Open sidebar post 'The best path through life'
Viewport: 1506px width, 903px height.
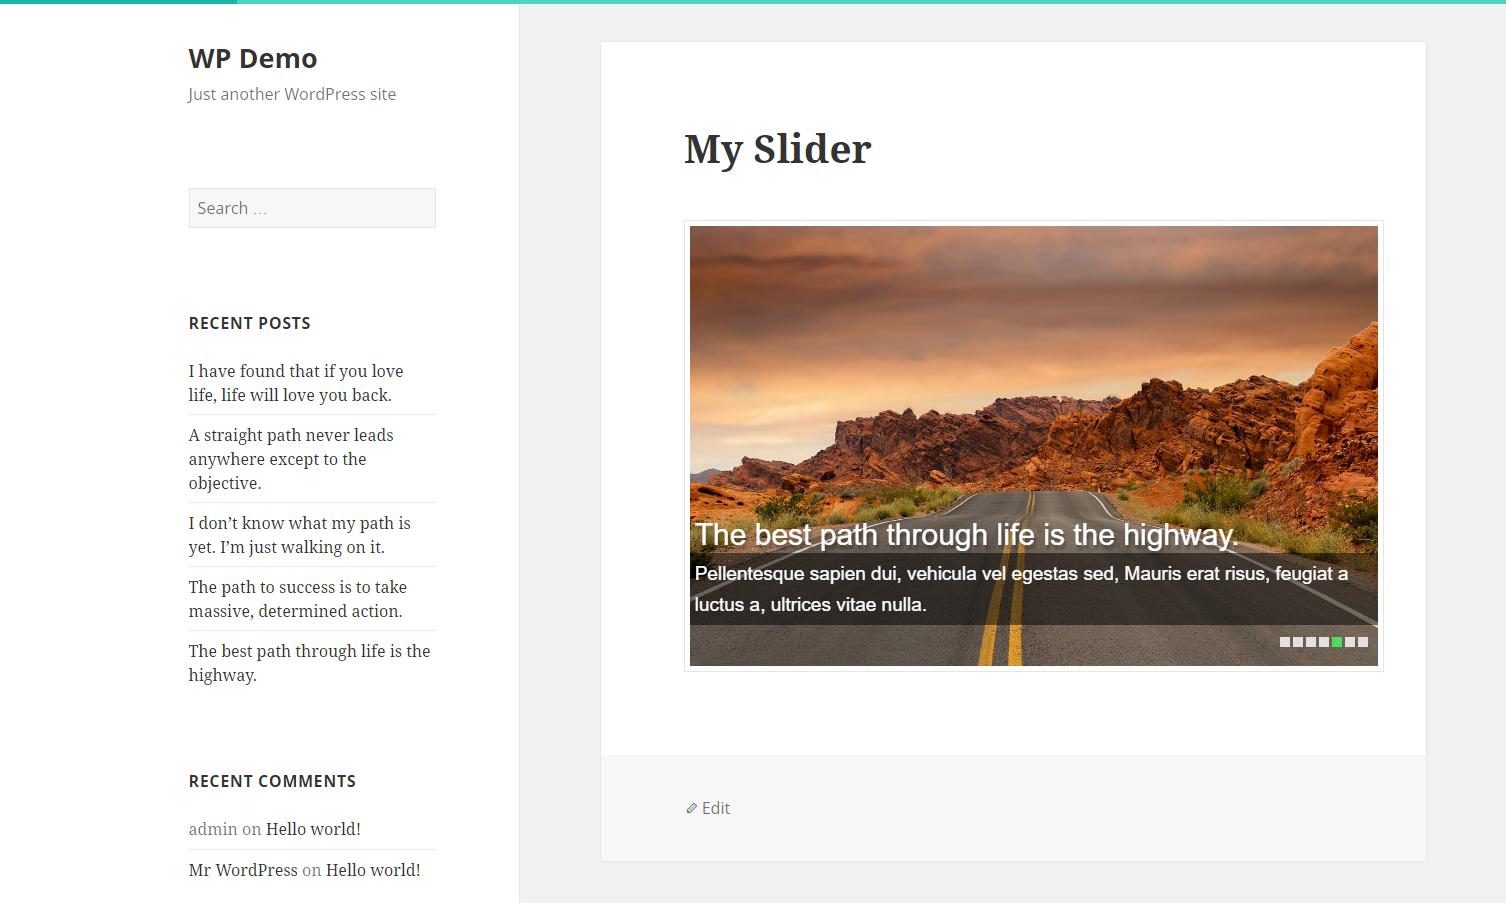click(309, 663)
